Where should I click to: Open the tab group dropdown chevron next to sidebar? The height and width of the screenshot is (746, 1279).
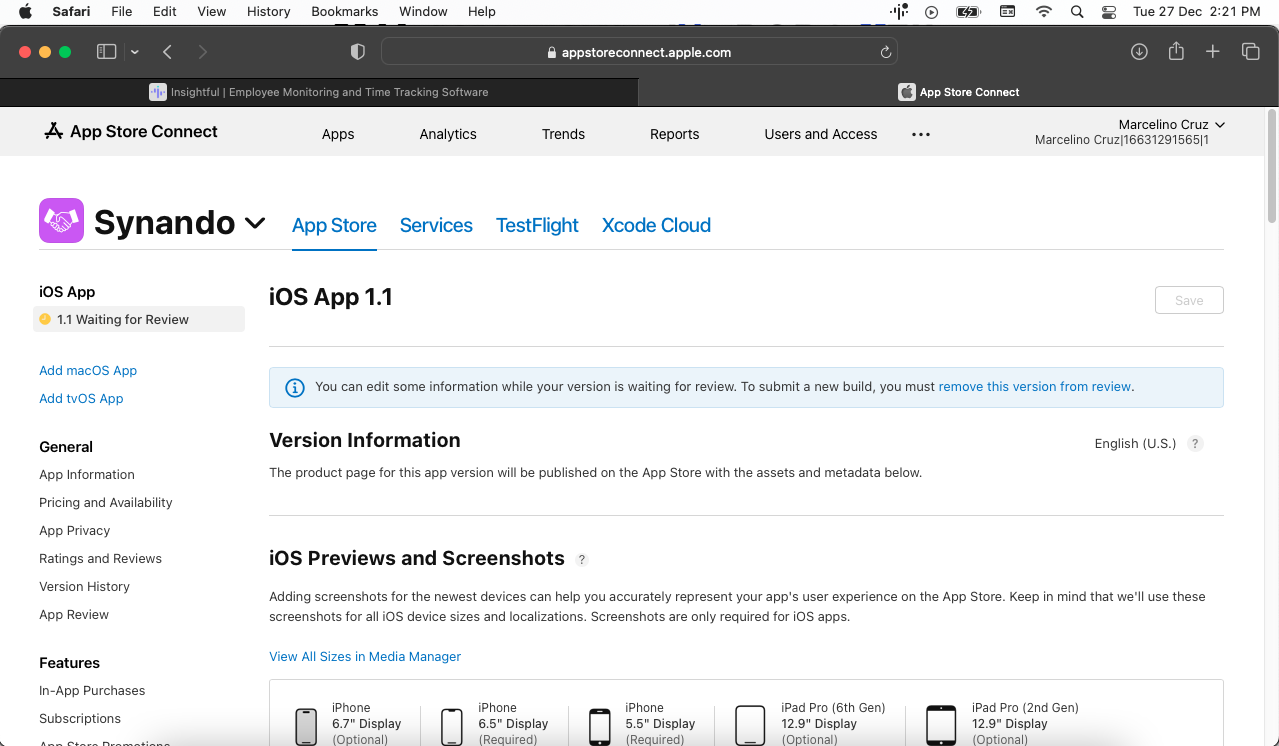[134, 52]
